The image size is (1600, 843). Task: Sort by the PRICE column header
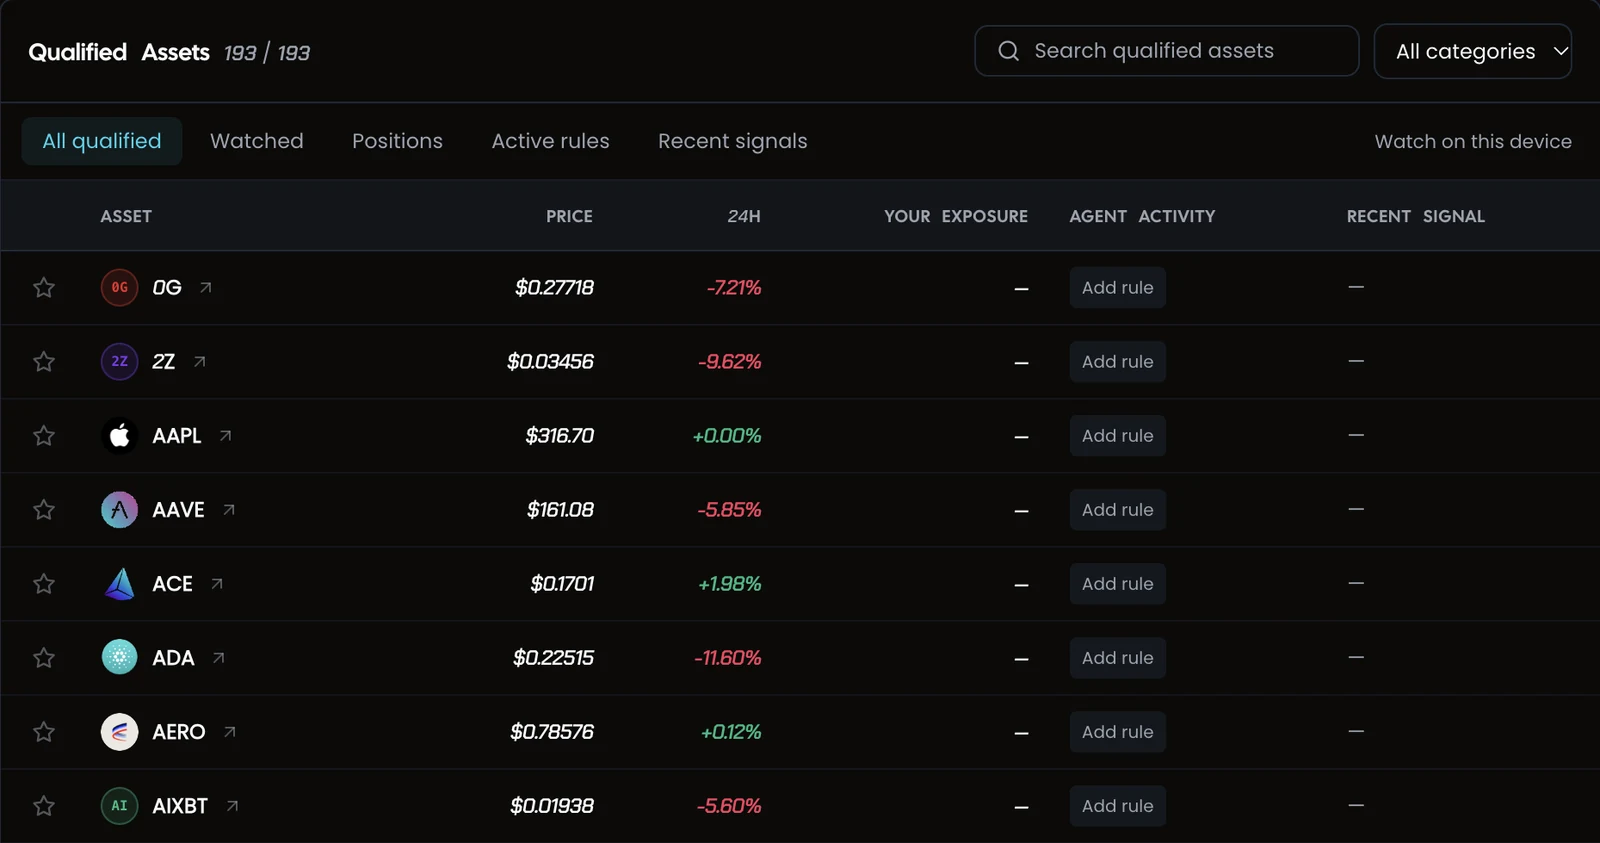tap(569, 216)
